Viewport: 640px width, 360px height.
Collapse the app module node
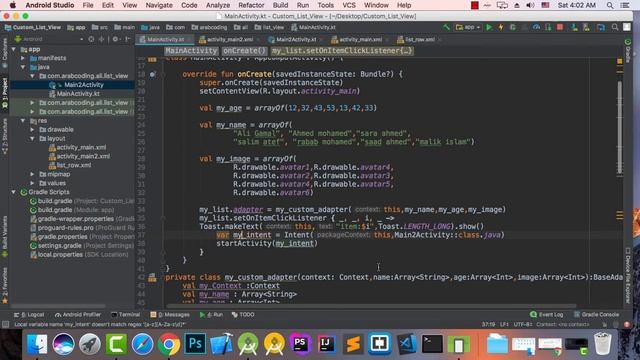pyautogui.click(x=14, y=49)
